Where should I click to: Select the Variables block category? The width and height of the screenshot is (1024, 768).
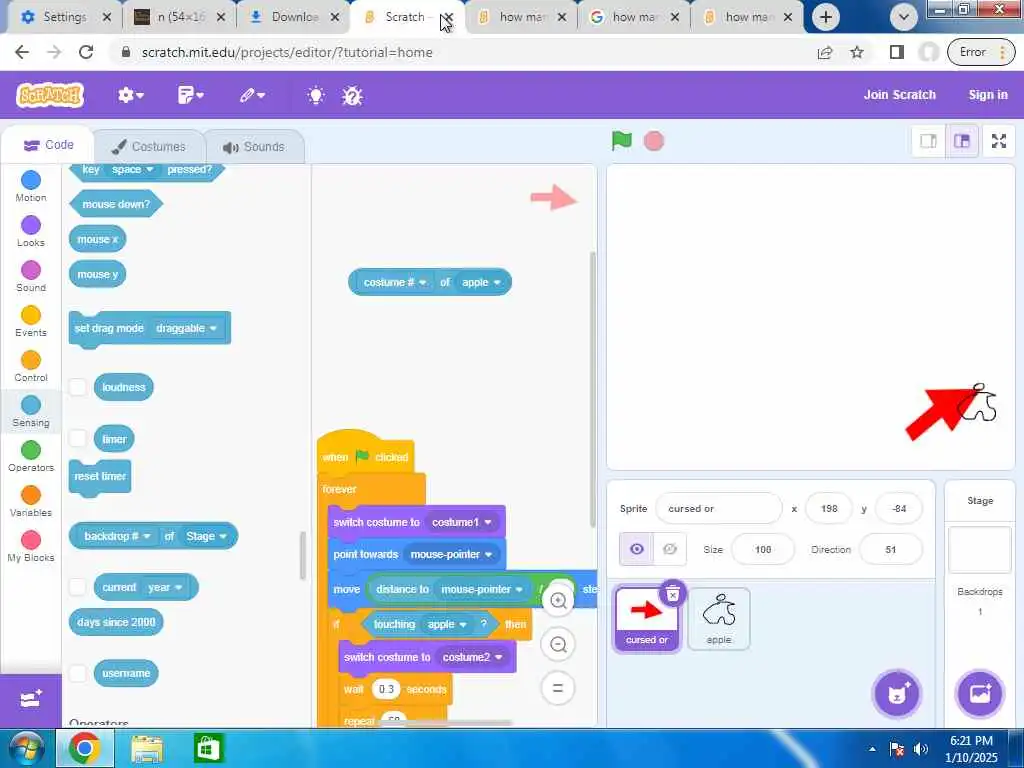point(31,502)
